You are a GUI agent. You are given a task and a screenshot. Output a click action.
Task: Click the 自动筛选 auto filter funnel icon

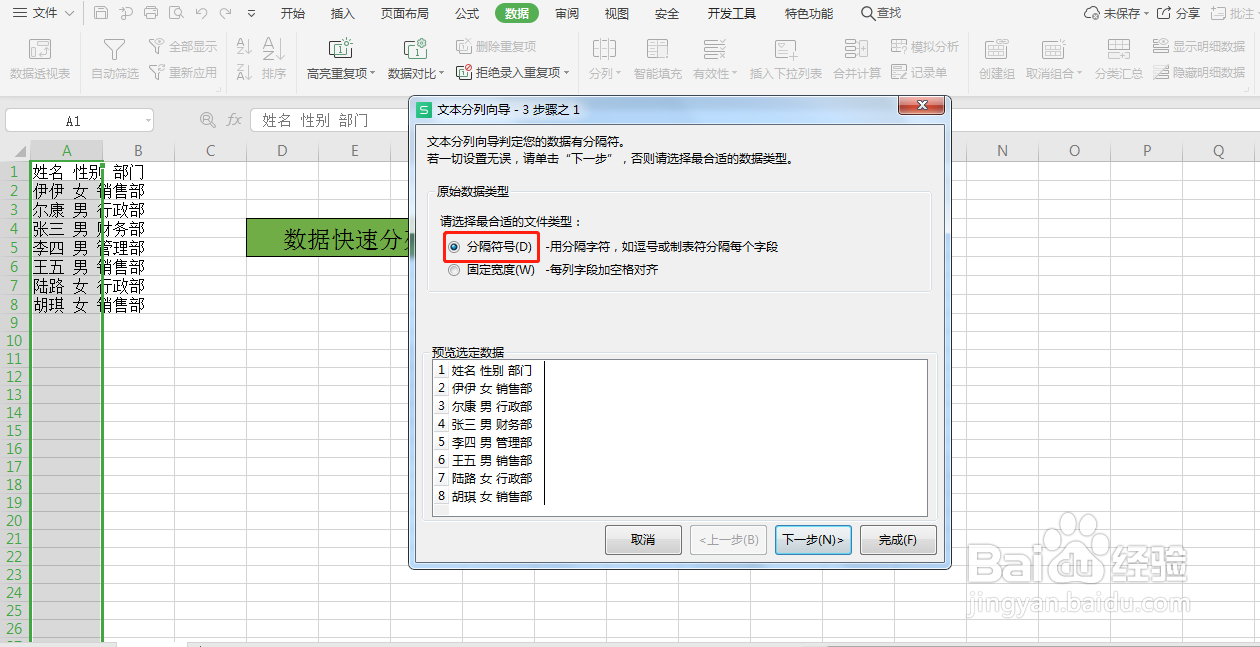click(x=115, y=50)
